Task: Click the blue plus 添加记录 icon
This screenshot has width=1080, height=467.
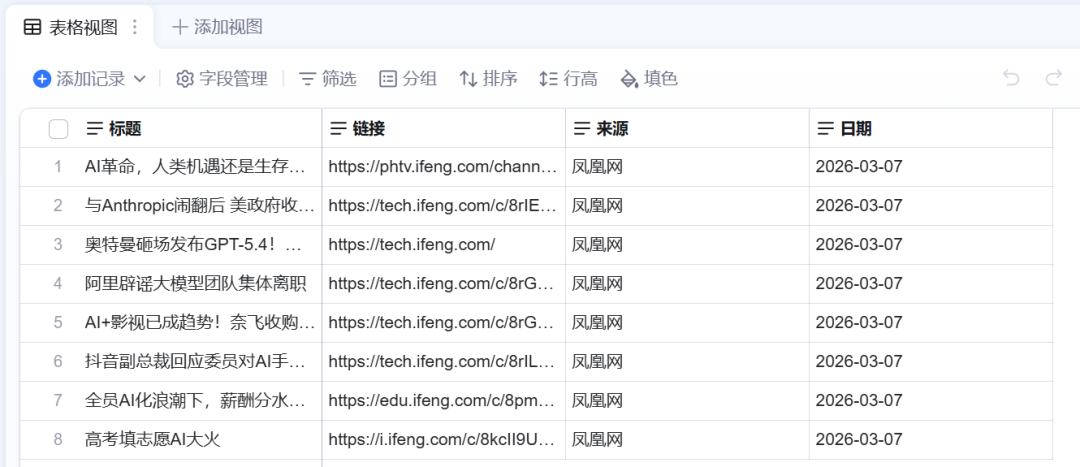Action: pyautogui.click(x=42, y=79)
